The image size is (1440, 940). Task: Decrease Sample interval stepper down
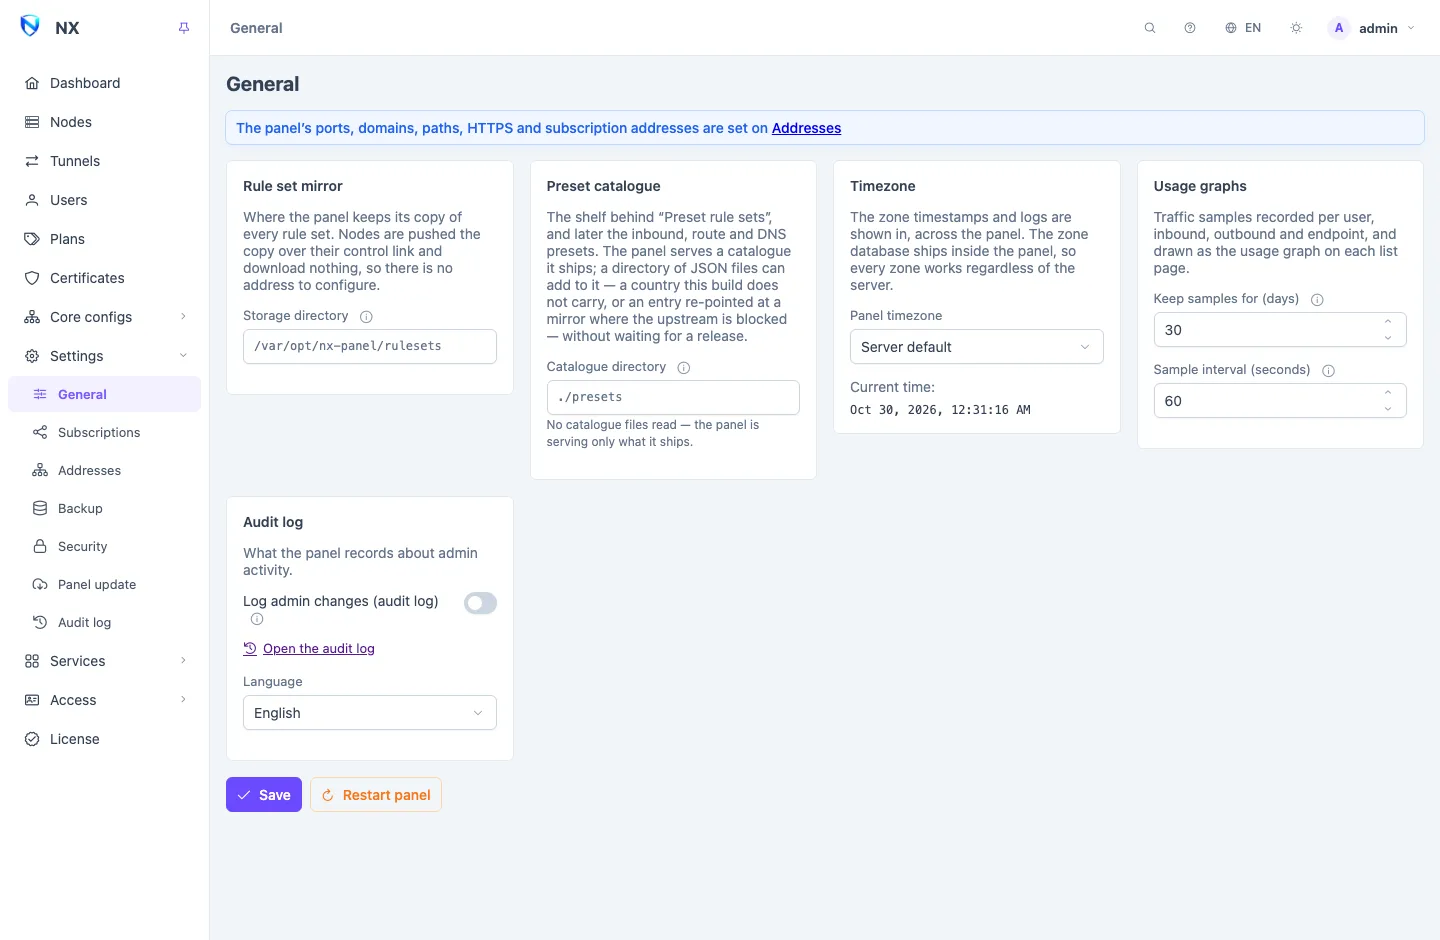1388,409
